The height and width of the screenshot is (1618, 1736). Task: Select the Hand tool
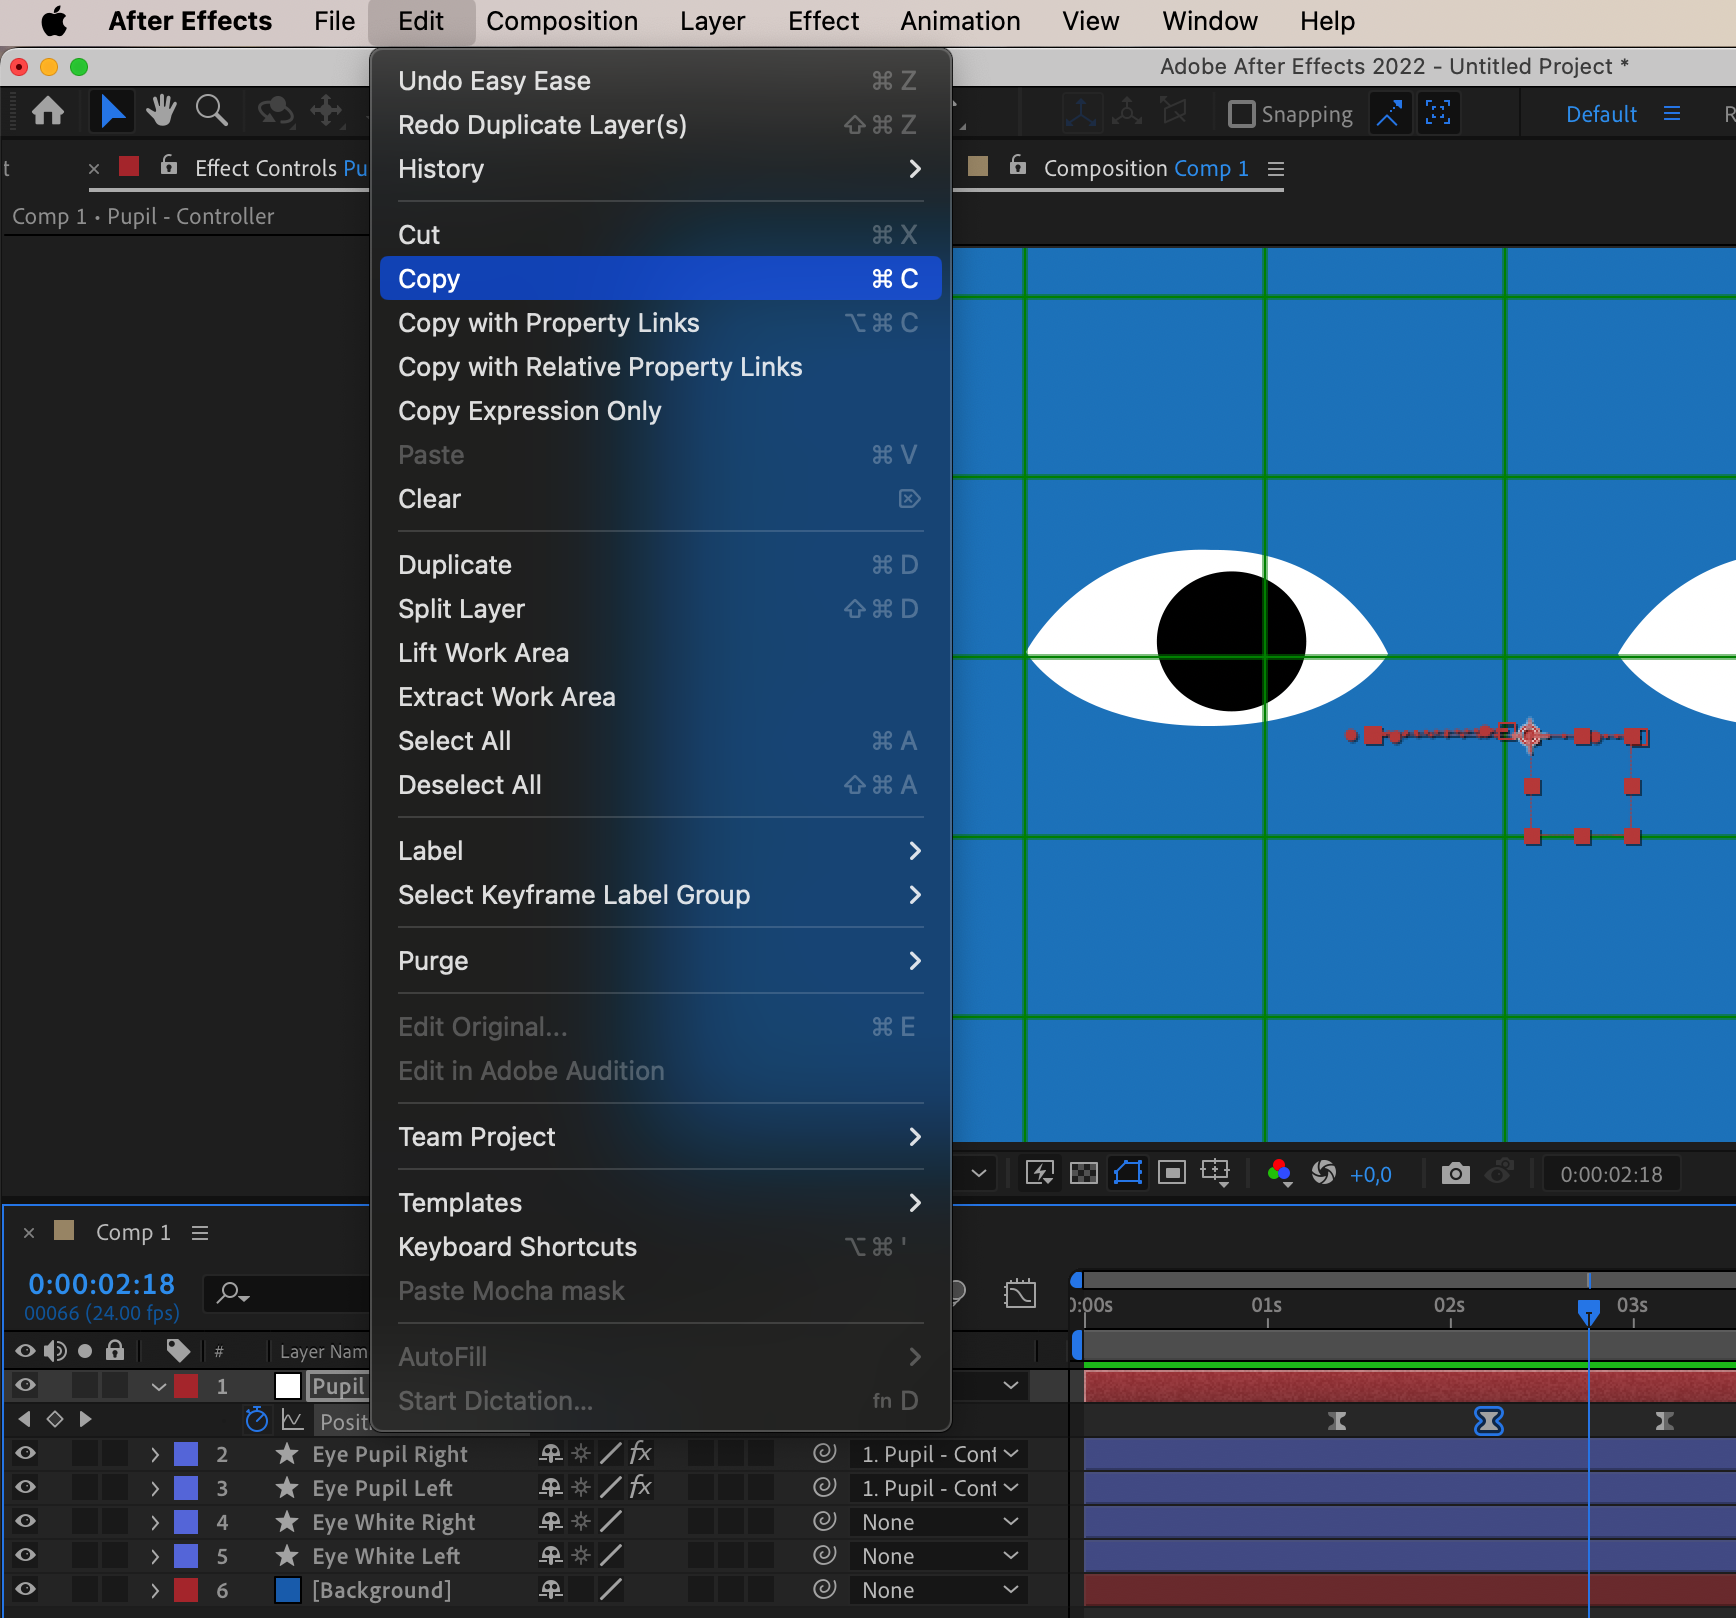[x=161, y=111]
